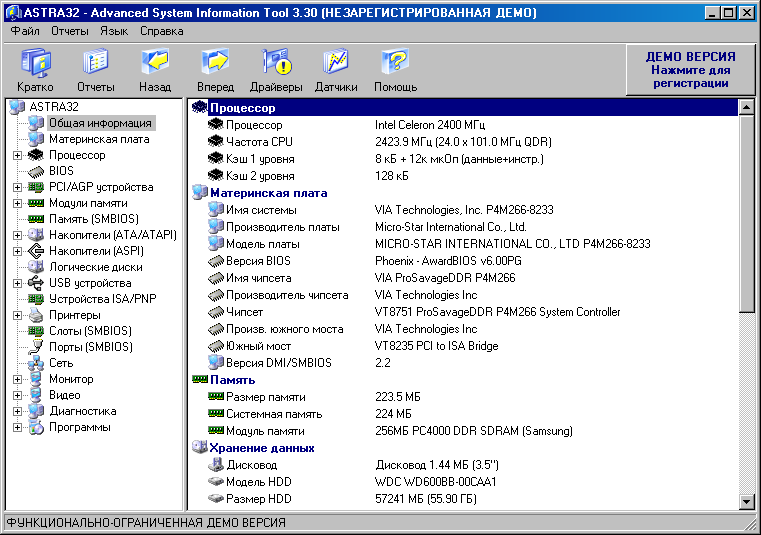The width and height of the screenshot is (761, 535).
Task: Open the Отчеты menu in menu bar
Action: (70, 31)
